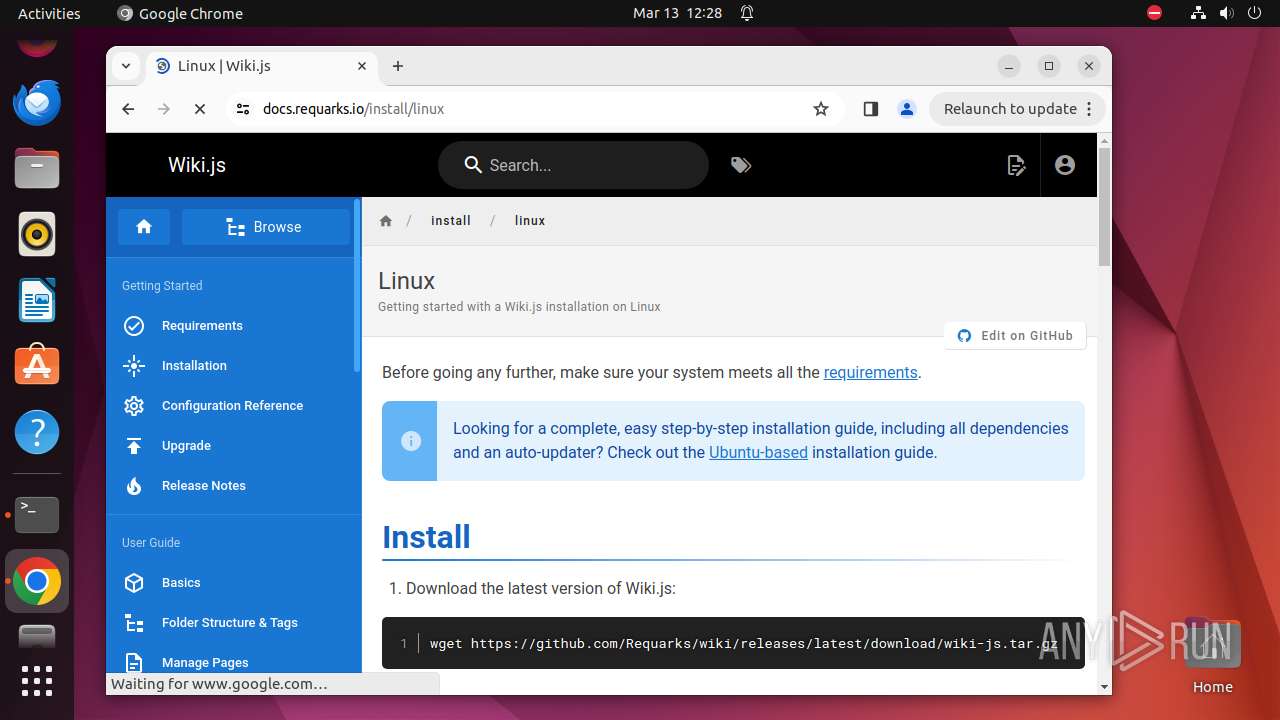Click the magnifier icon in search bar
The height and width of the screenshot is (720, 1280).
tap(473, 165)
